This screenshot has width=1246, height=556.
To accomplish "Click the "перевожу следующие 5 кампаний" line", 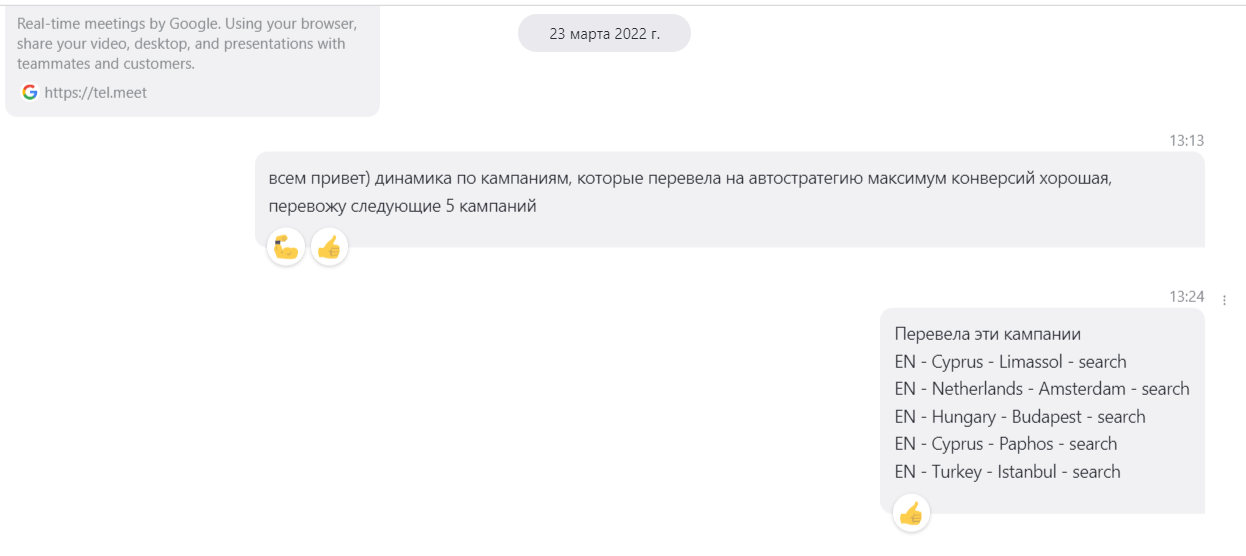I will [403, 206].
